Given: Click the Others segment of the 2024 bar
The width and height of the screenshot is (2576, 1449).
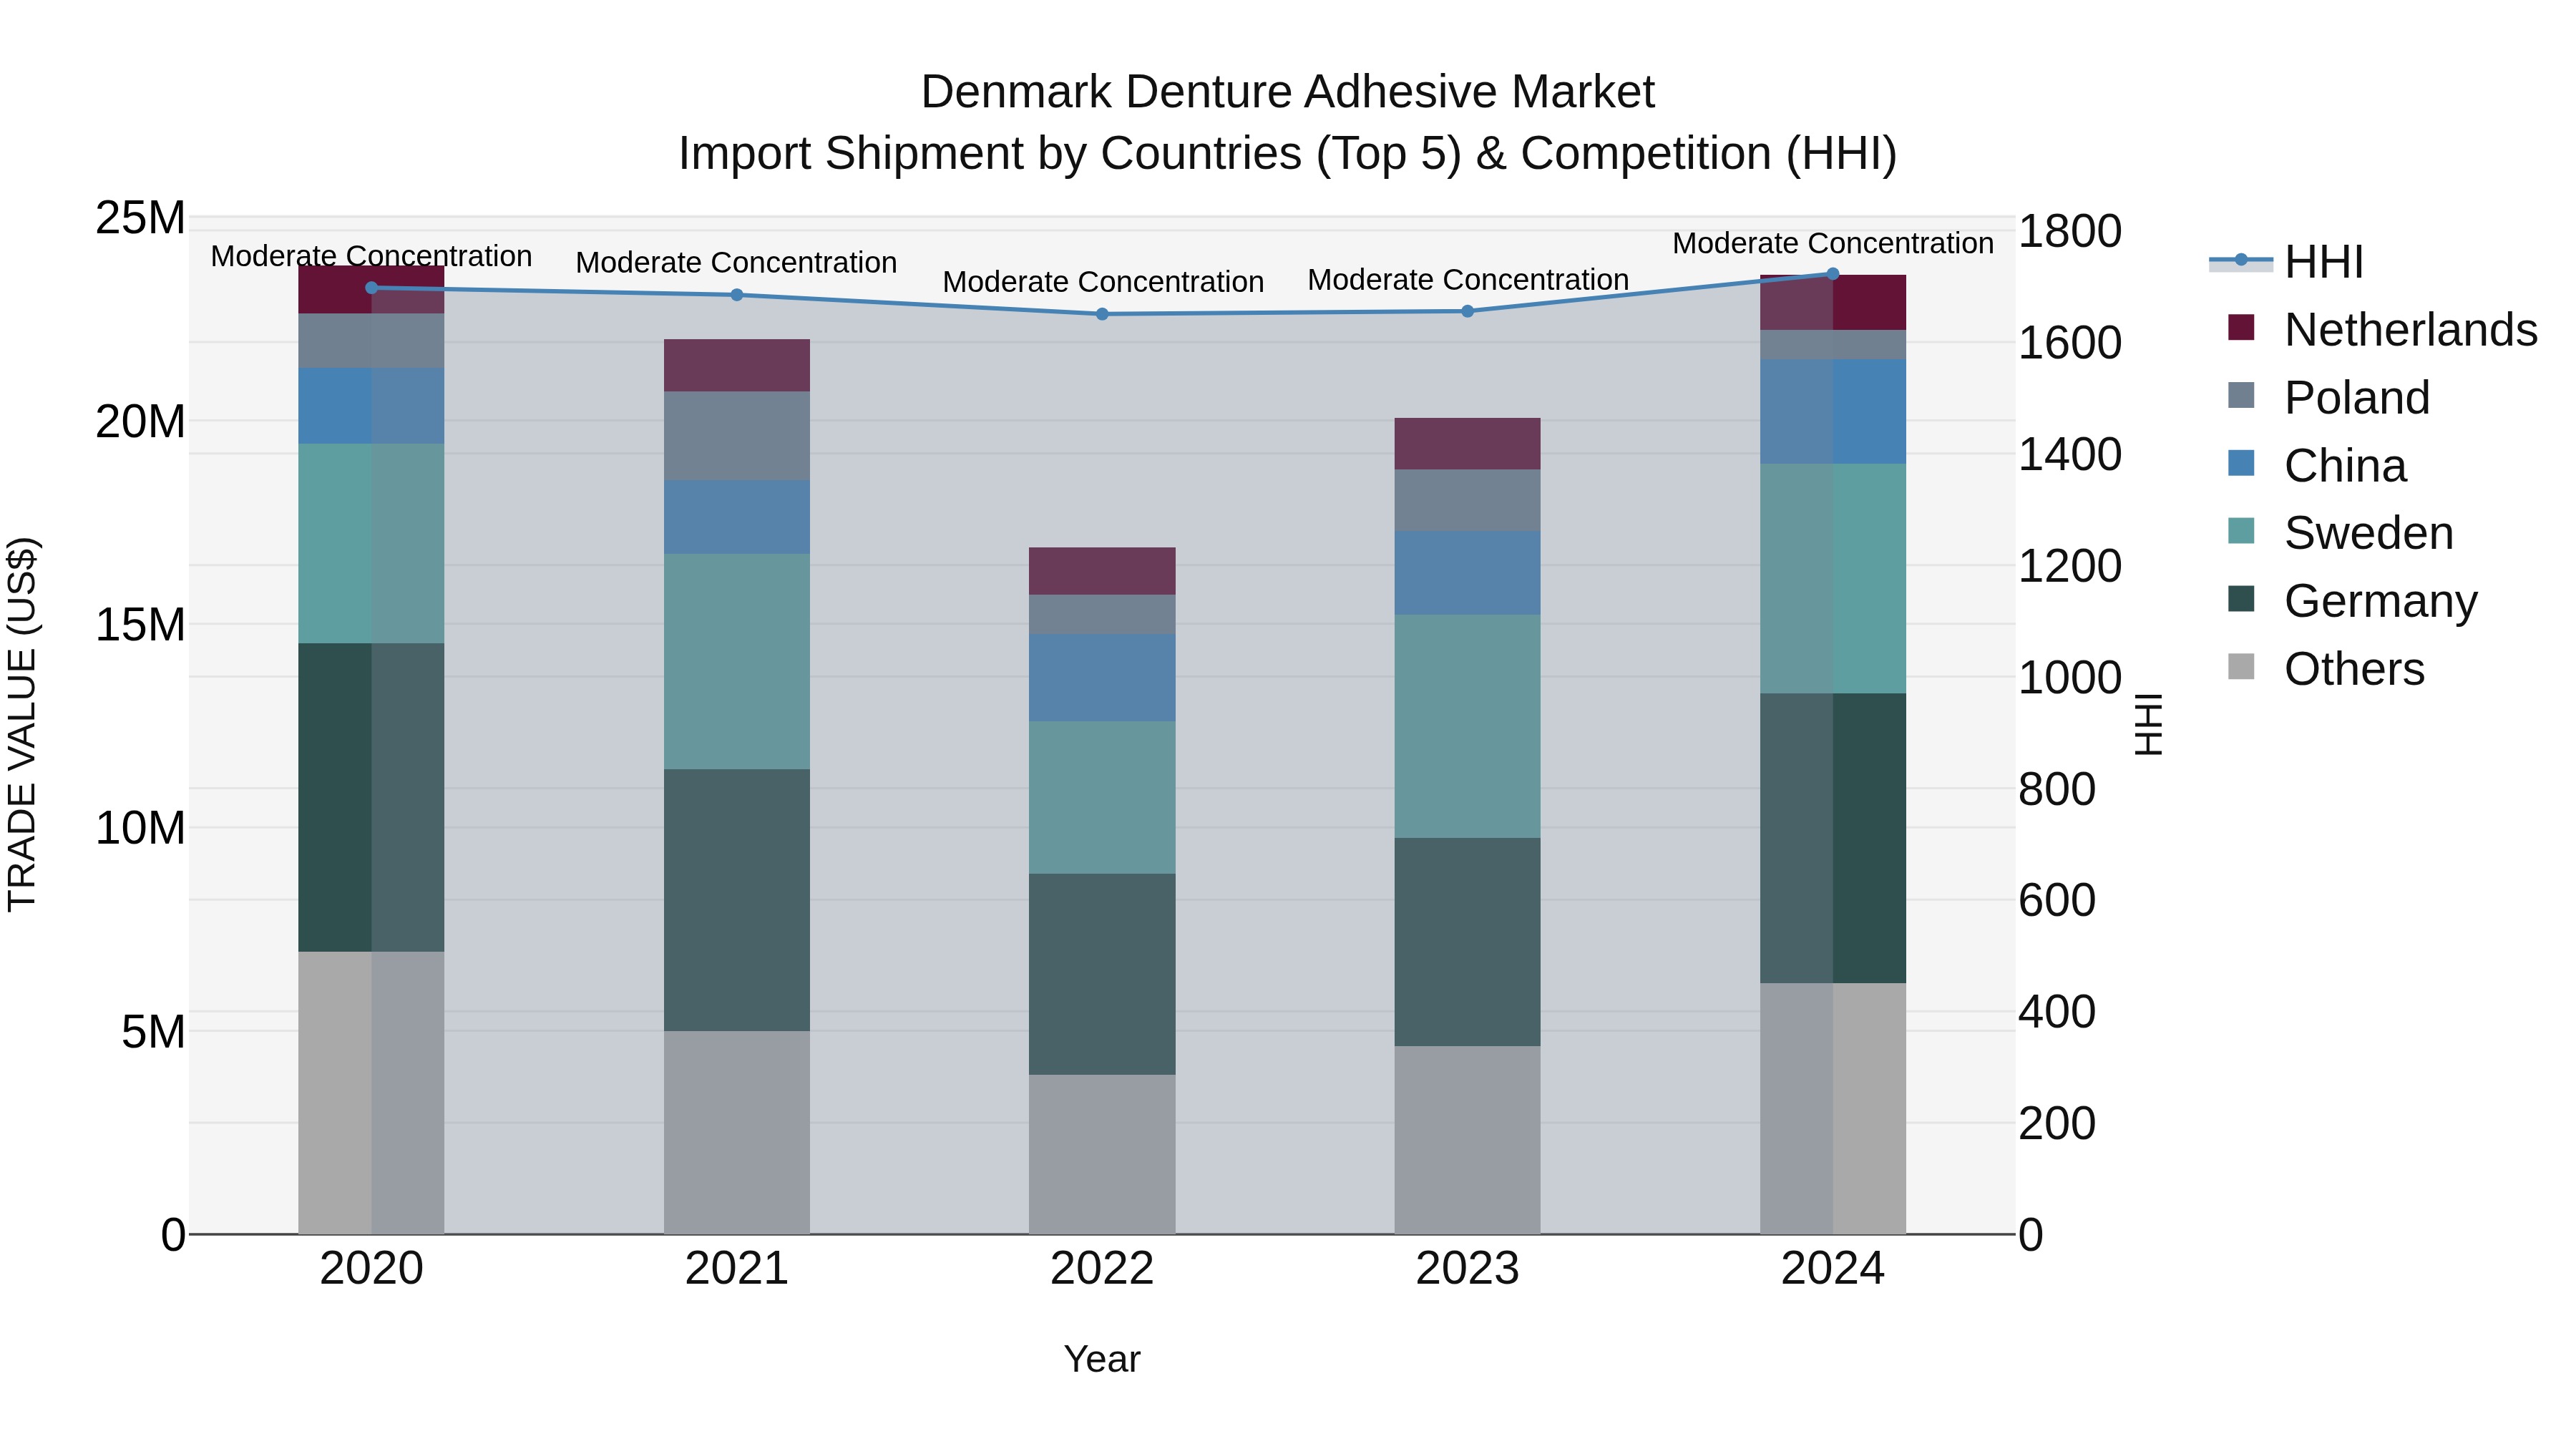Looking at the screenshot, I should (x=1833, y=1109).
